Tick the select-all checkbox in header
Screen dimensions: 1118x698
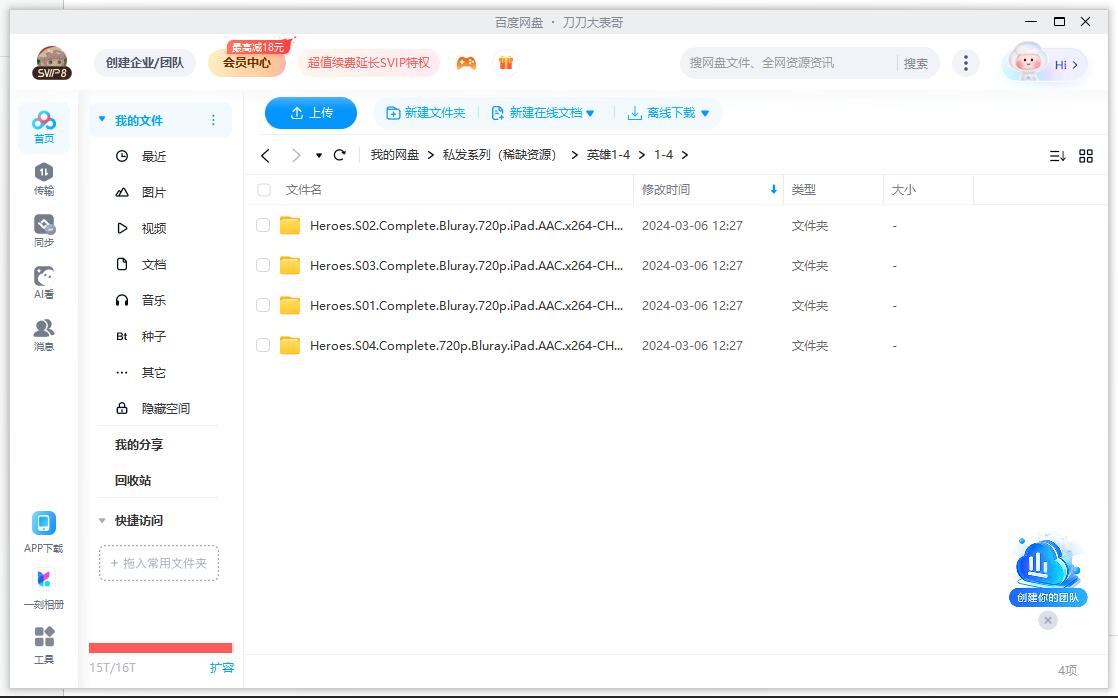coord(264,190)
